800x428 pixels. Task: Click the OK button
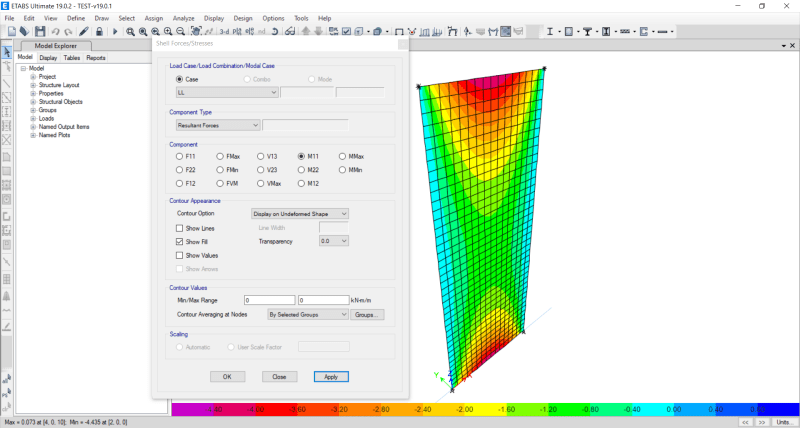[x=228, y=376]
